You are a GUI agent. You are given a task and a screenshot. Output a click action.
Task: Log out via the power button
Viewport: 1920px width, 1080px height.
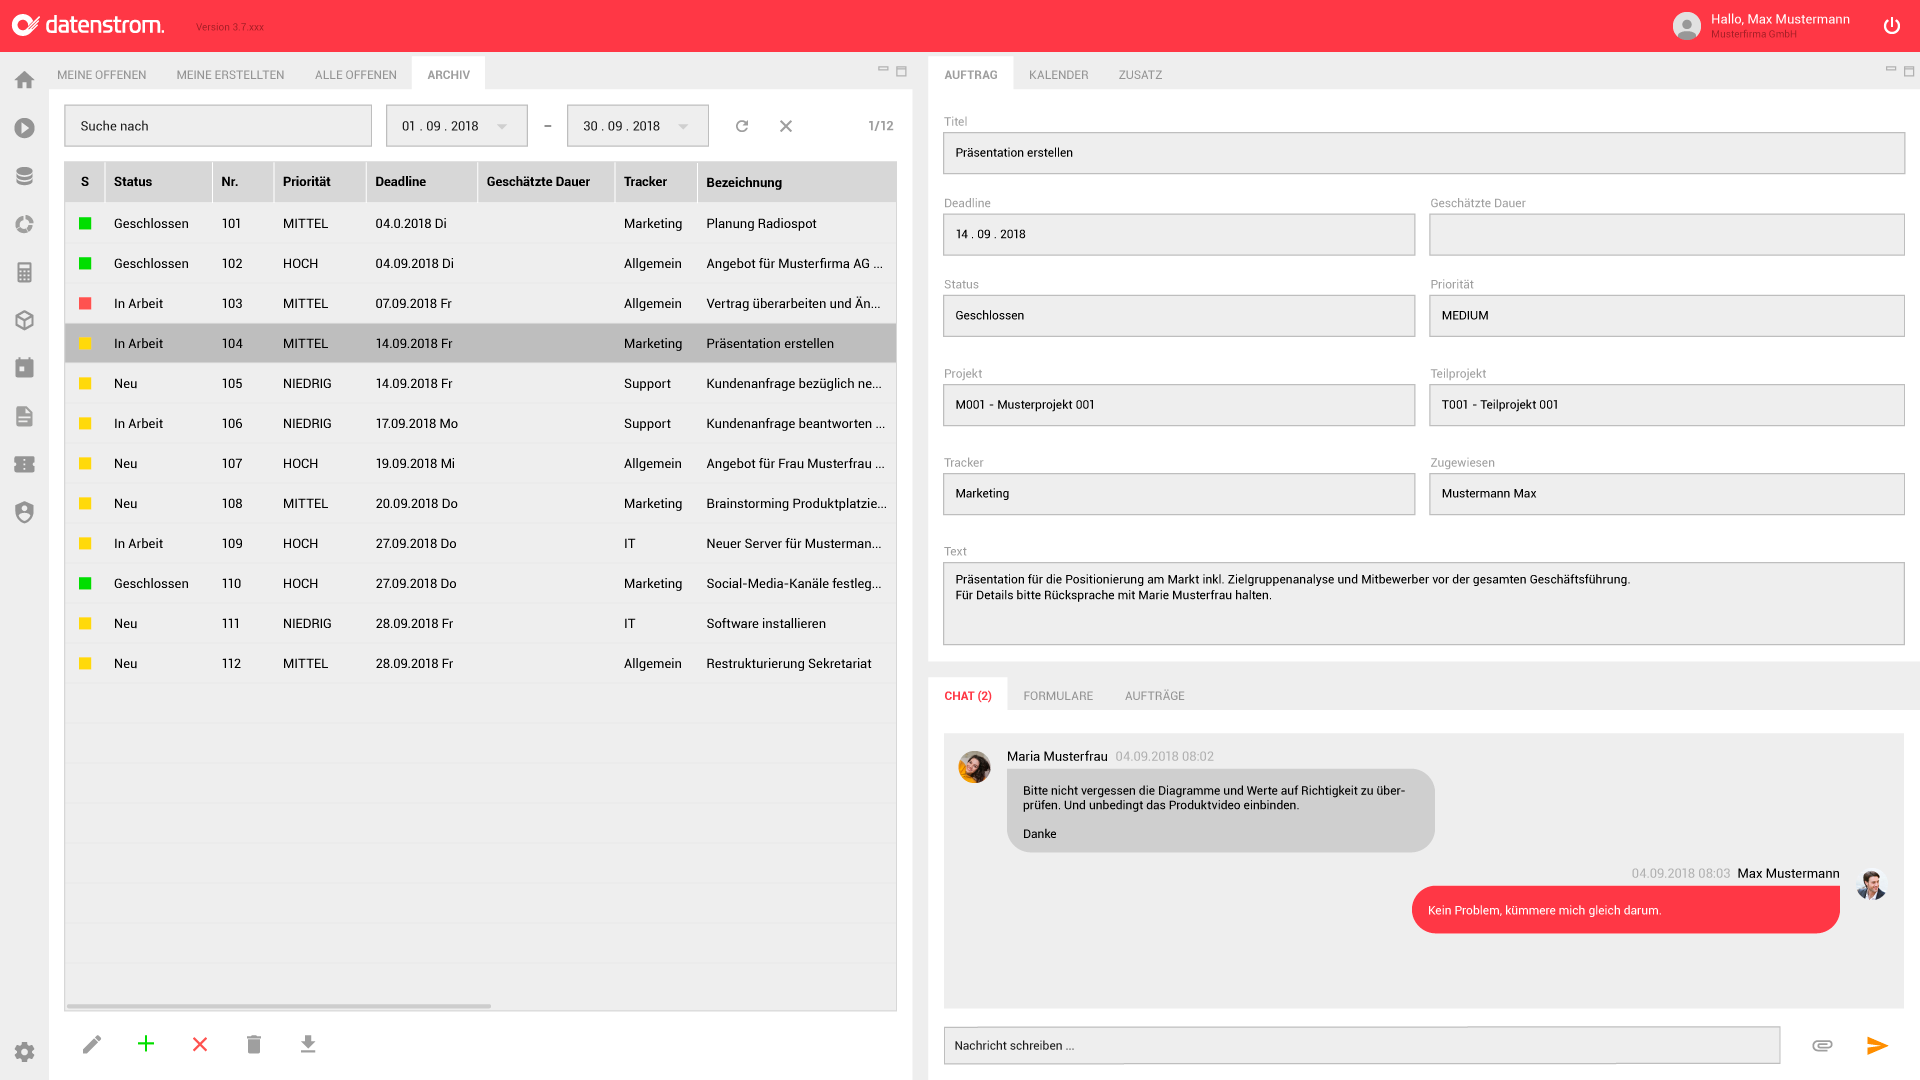(1892, 26)
